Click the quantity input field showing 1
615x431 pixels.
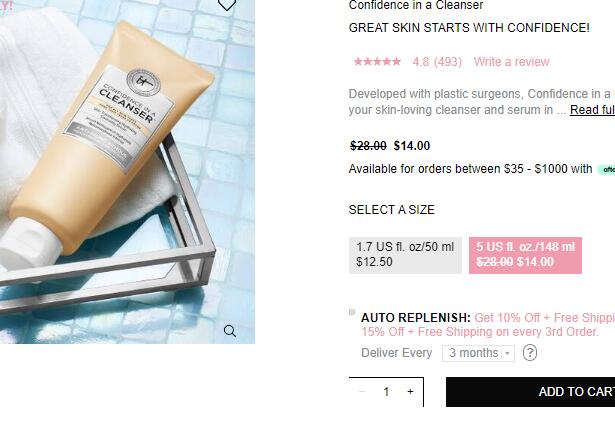tap(386, 391)
